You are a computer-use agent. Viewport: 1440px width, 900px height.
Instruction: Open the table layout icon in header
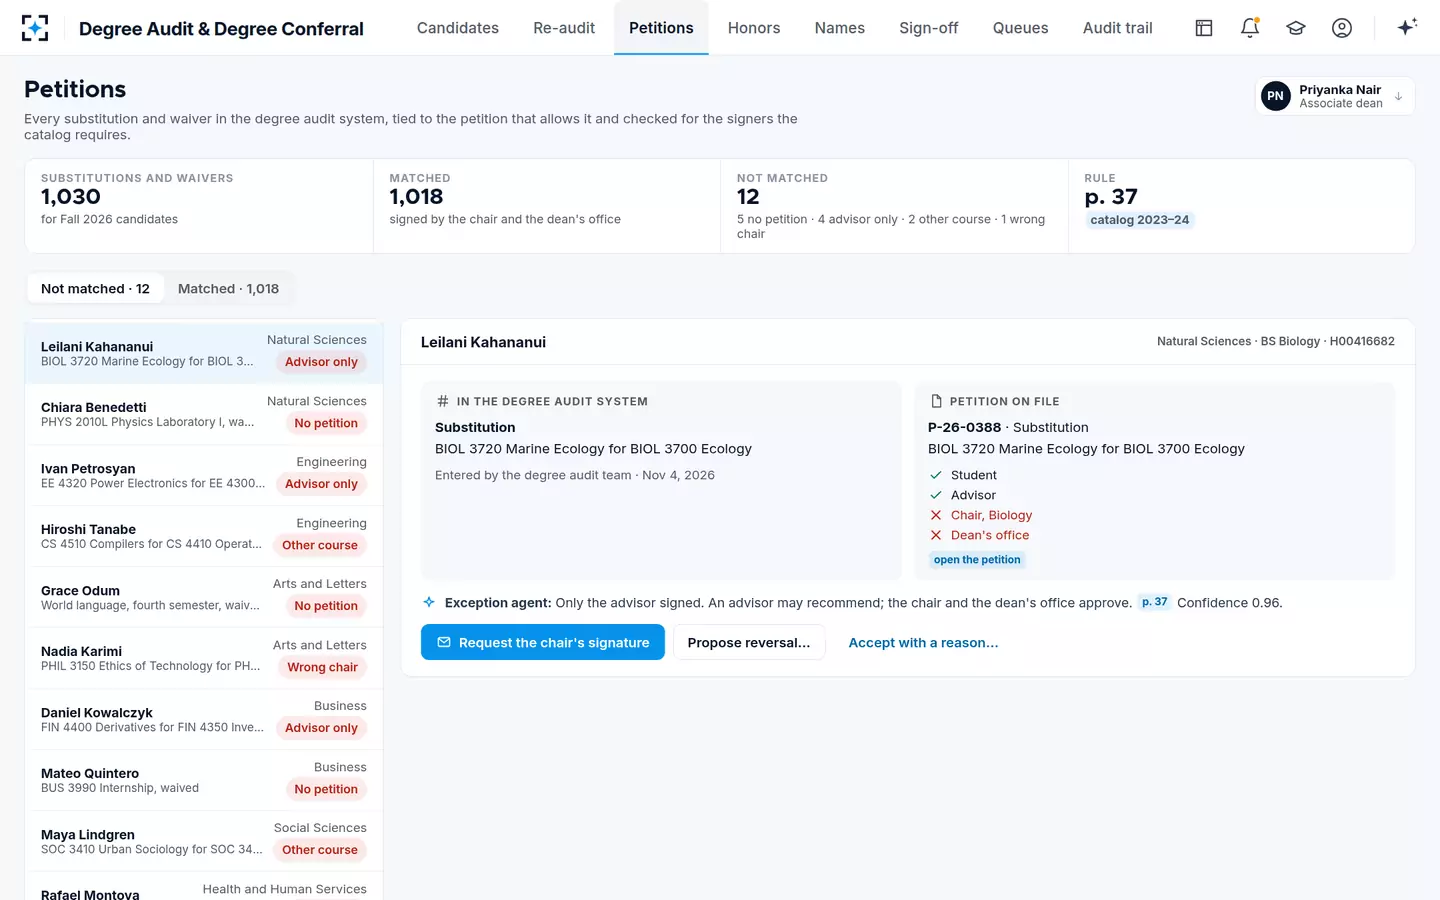pyautogui.click(x=1204, y=28)
